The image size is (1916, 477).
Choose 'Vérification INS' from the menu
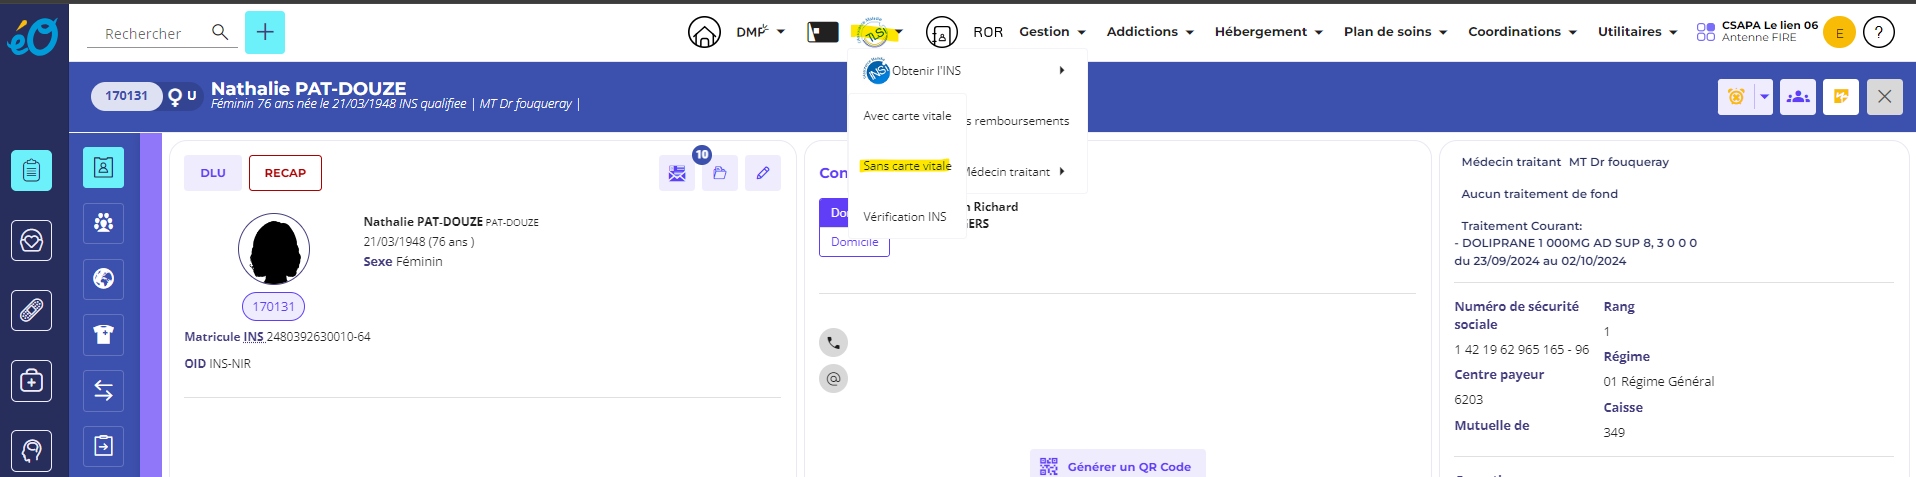pos(905,217)
